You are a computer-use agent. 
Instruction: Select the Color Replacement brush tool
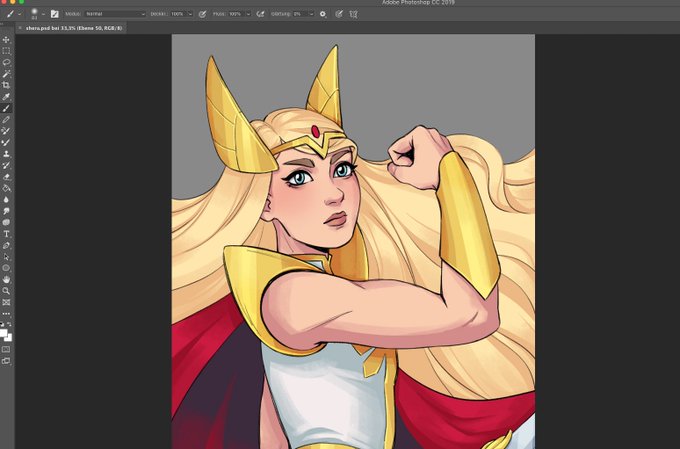pos(6,131)
